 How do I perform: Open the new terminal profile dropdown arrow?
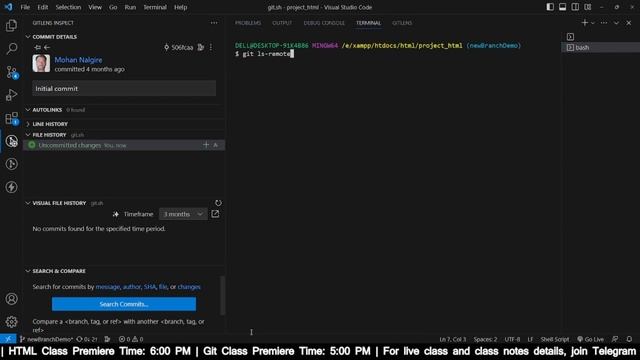point(593,23)
